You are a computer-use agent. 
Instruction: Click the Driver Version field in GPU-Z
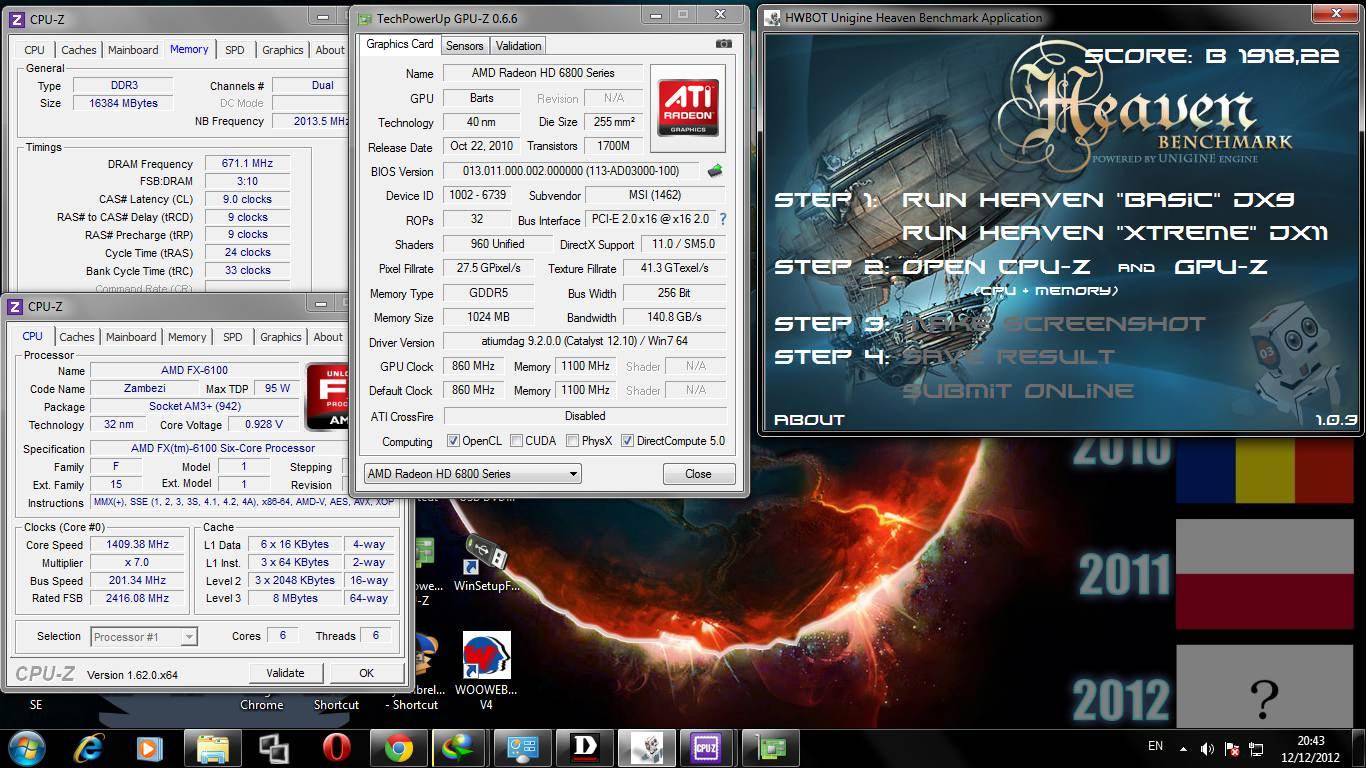(x=585, y=342)
